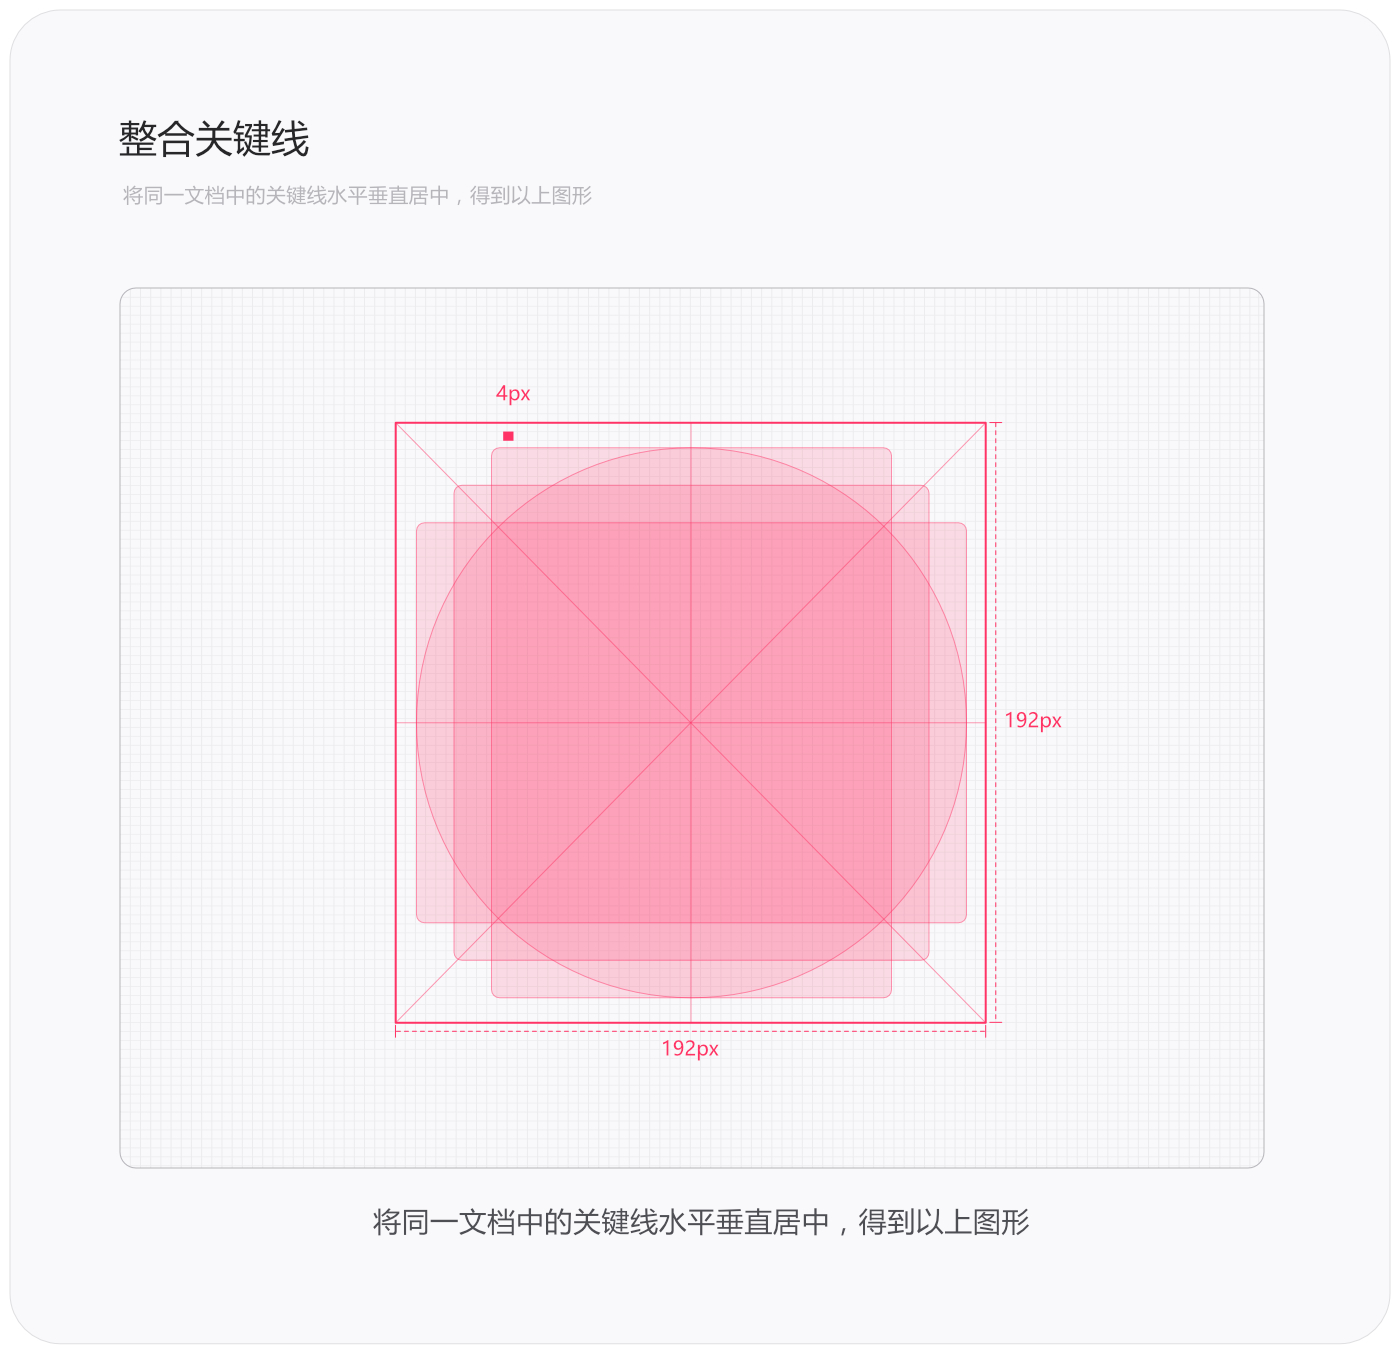
Task: Click the vertical dashed dimension line on the right
Action: (x=996, y=722)
